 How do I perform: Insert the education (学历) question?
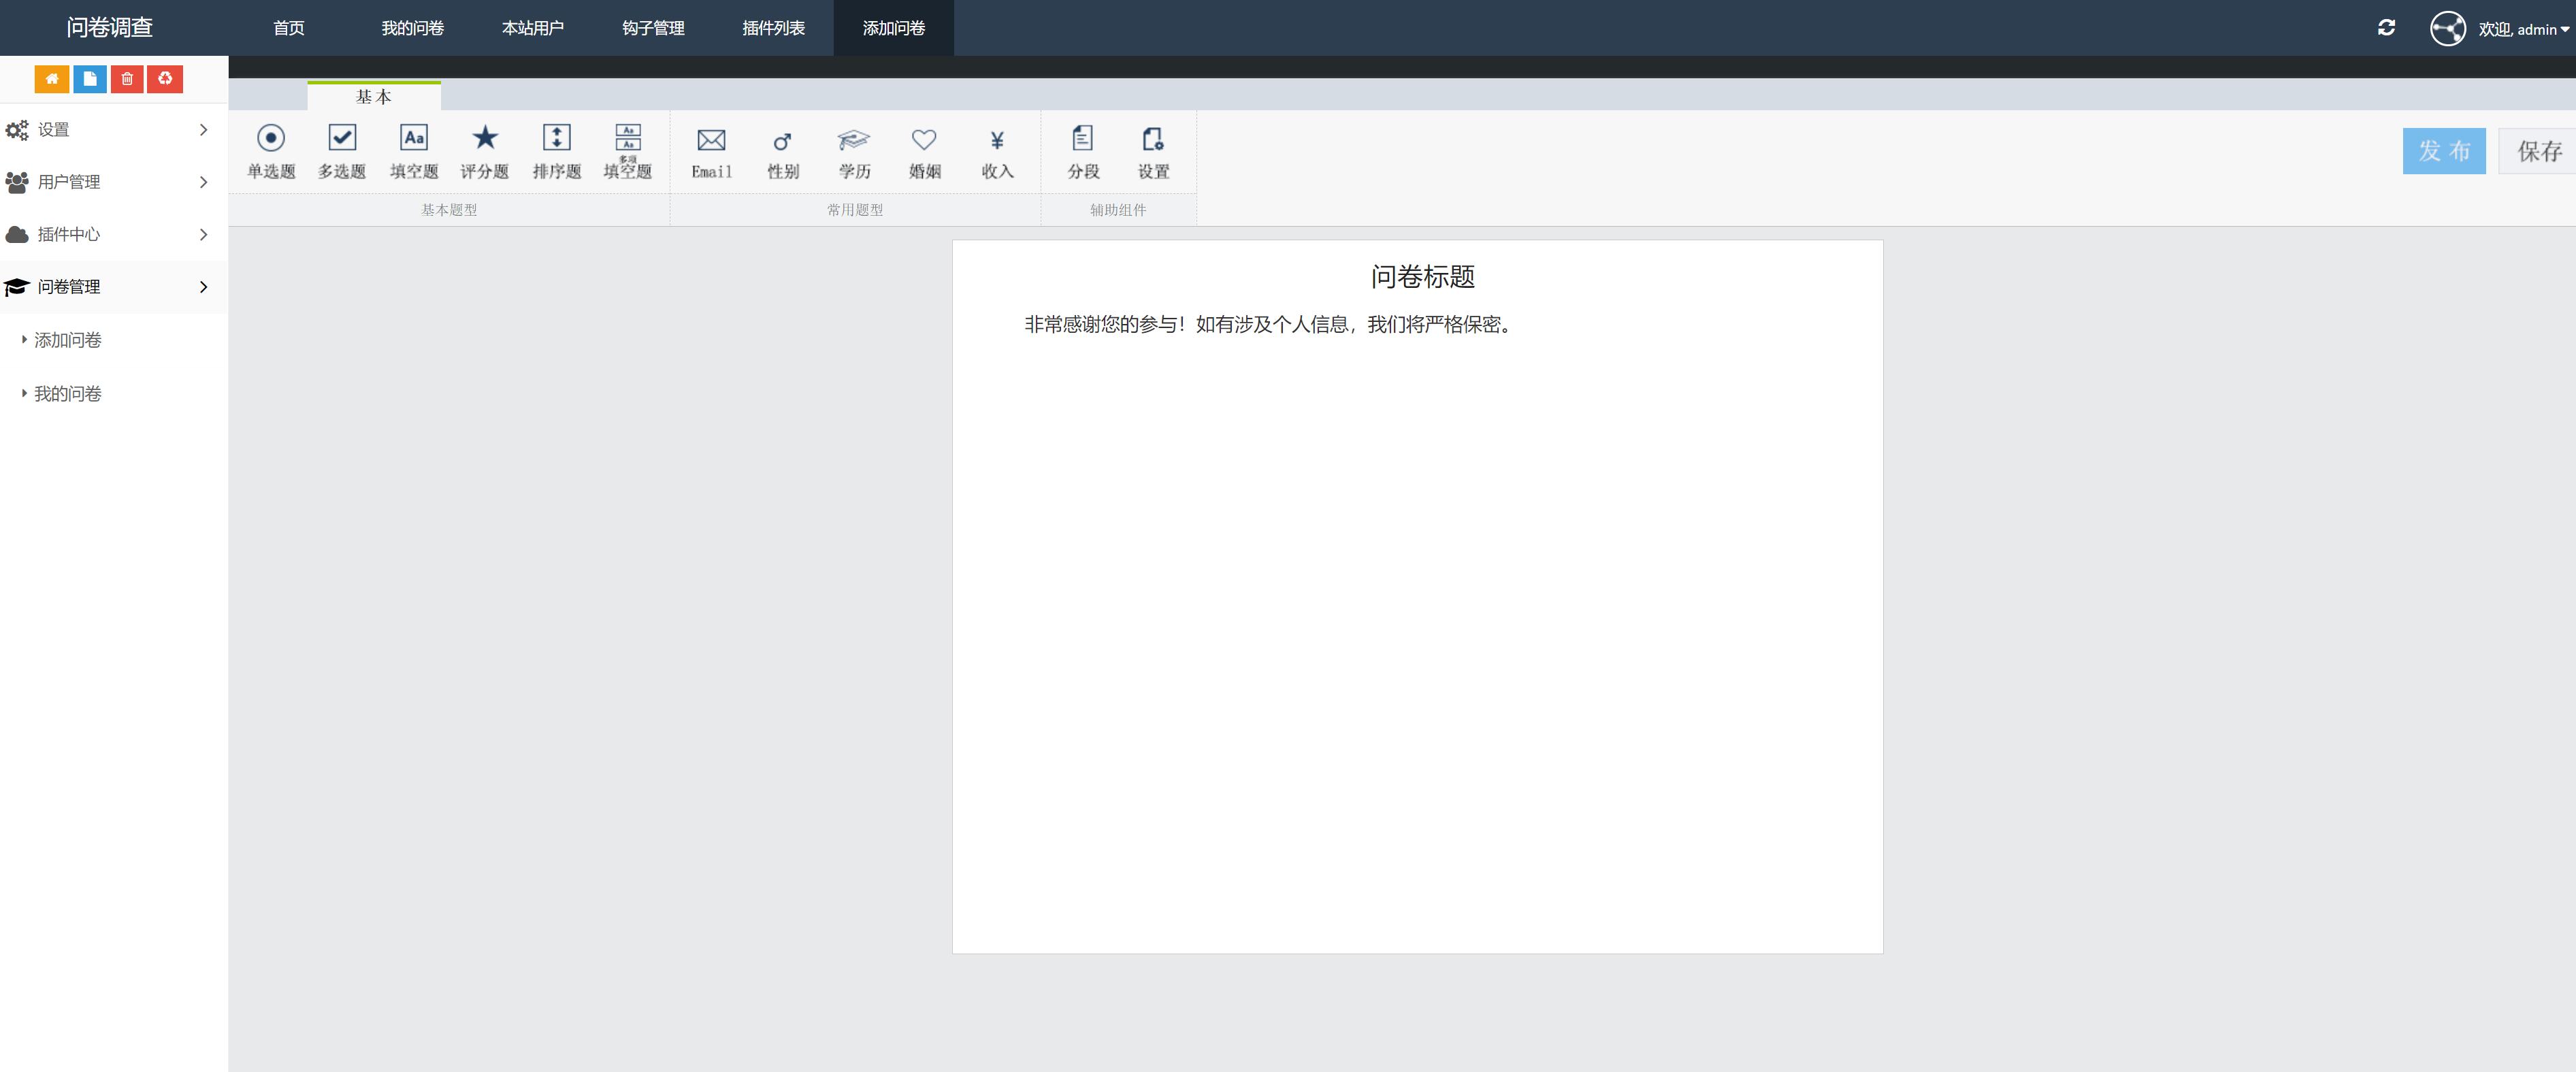click(854, 153)
